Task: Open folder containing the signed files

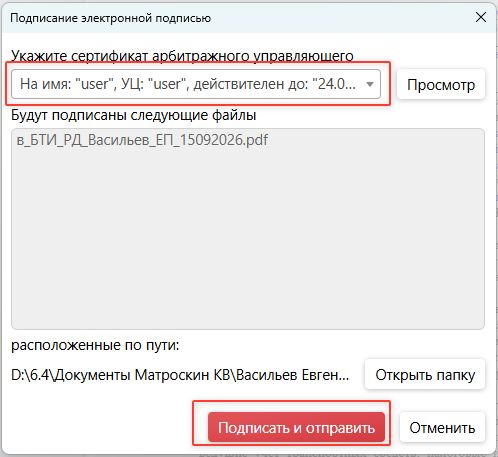Action: pyautogui.click(x=425, y=375)
